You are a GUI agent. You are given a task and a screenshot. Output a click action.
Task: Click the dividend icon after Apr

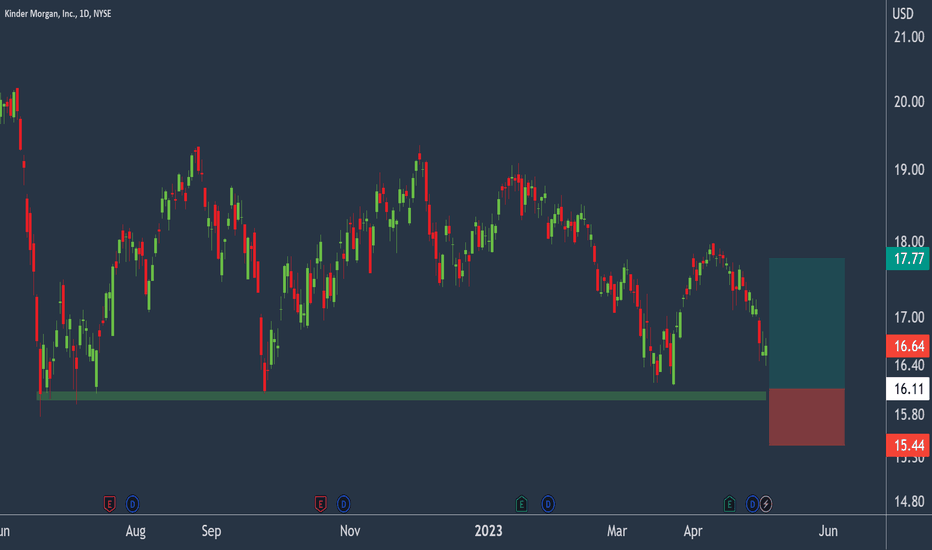752,504
